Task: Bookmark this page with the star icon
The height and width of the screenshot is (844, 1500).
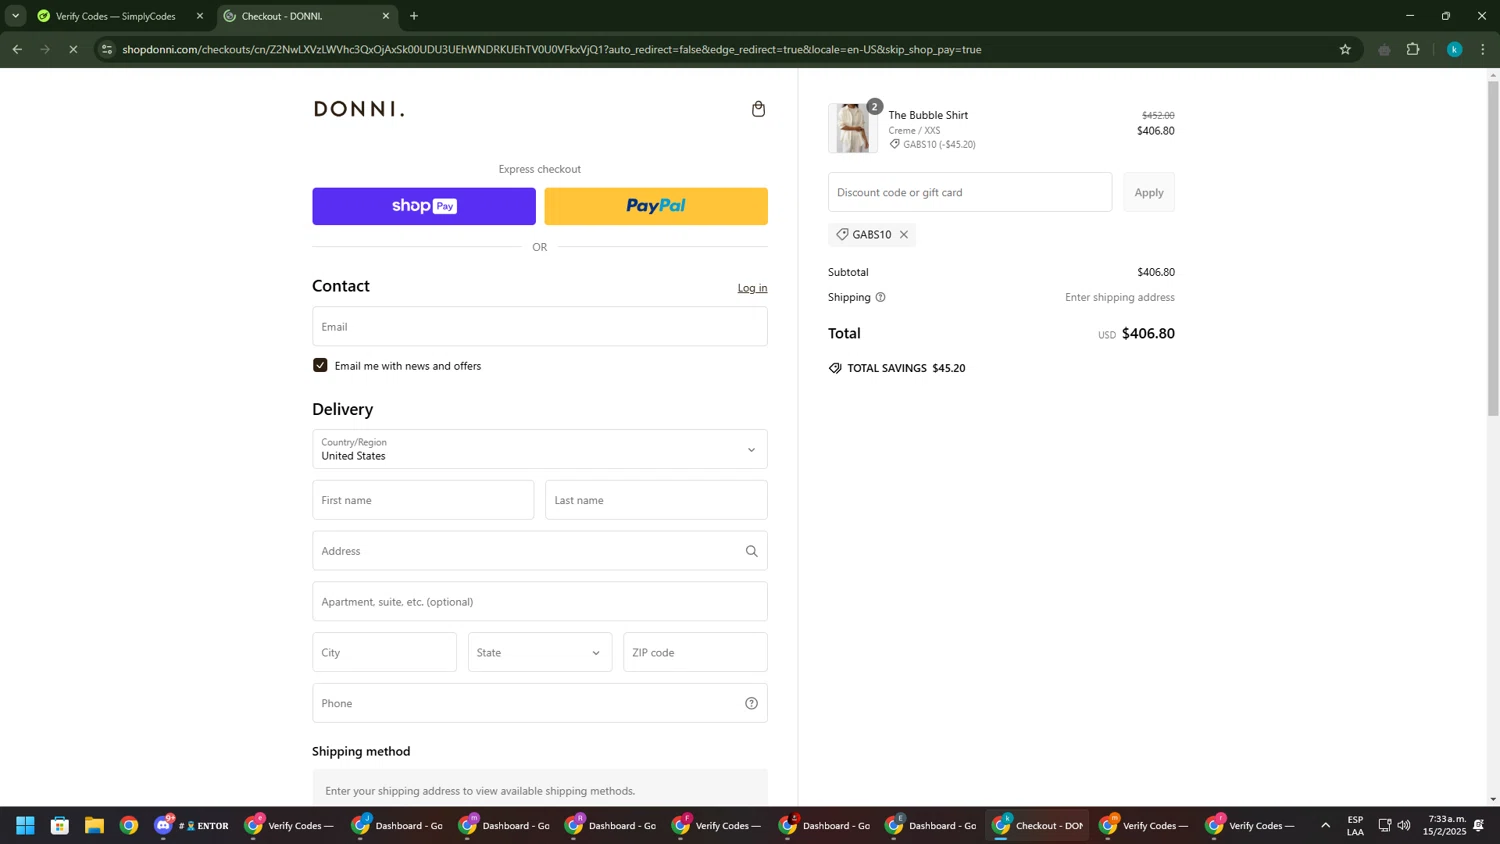Action: 1345,49
